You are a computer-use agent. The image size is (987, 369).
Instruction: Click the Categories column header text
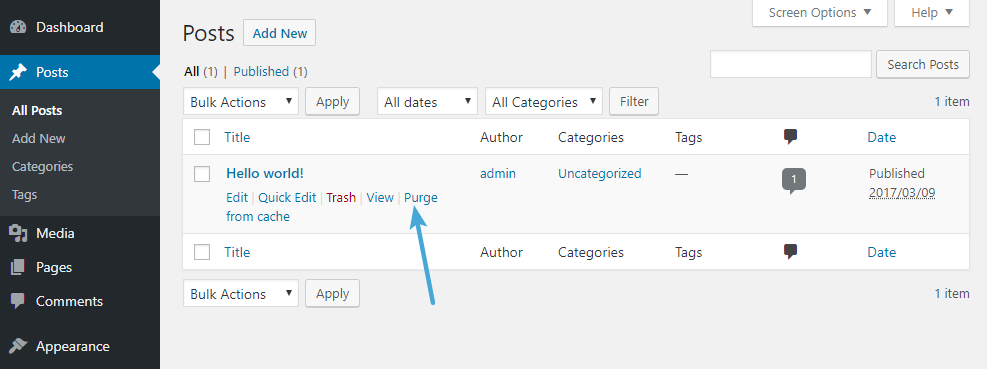click(x=591, y=137)
